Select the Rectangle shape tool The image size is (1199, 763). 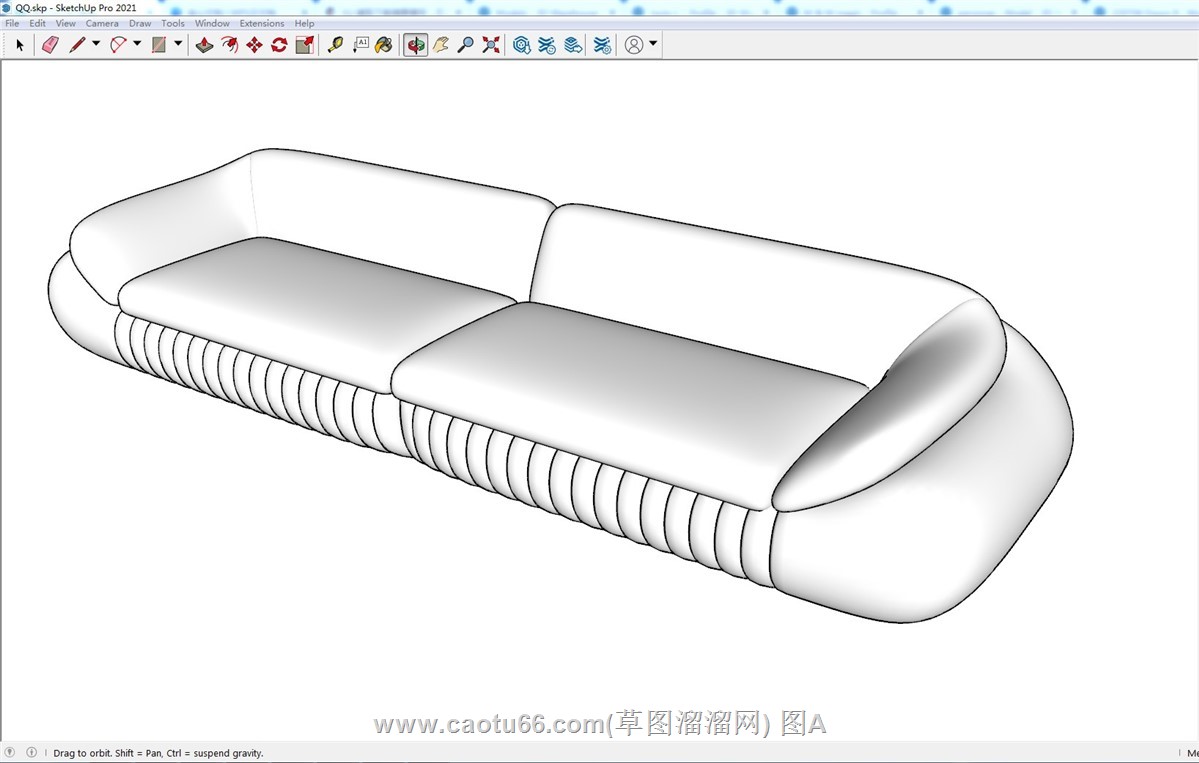click(159, 45)
